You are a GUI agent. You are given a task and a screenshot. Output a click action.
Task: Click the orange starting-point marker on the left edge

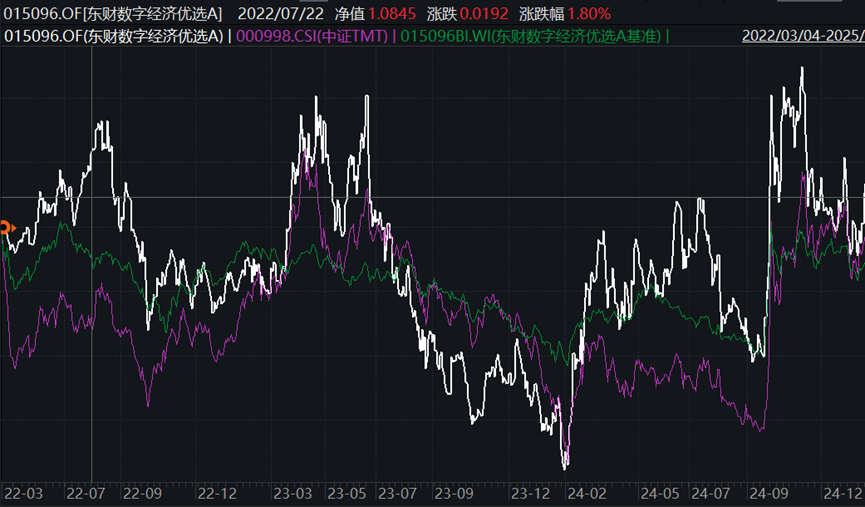coord(5,228)
